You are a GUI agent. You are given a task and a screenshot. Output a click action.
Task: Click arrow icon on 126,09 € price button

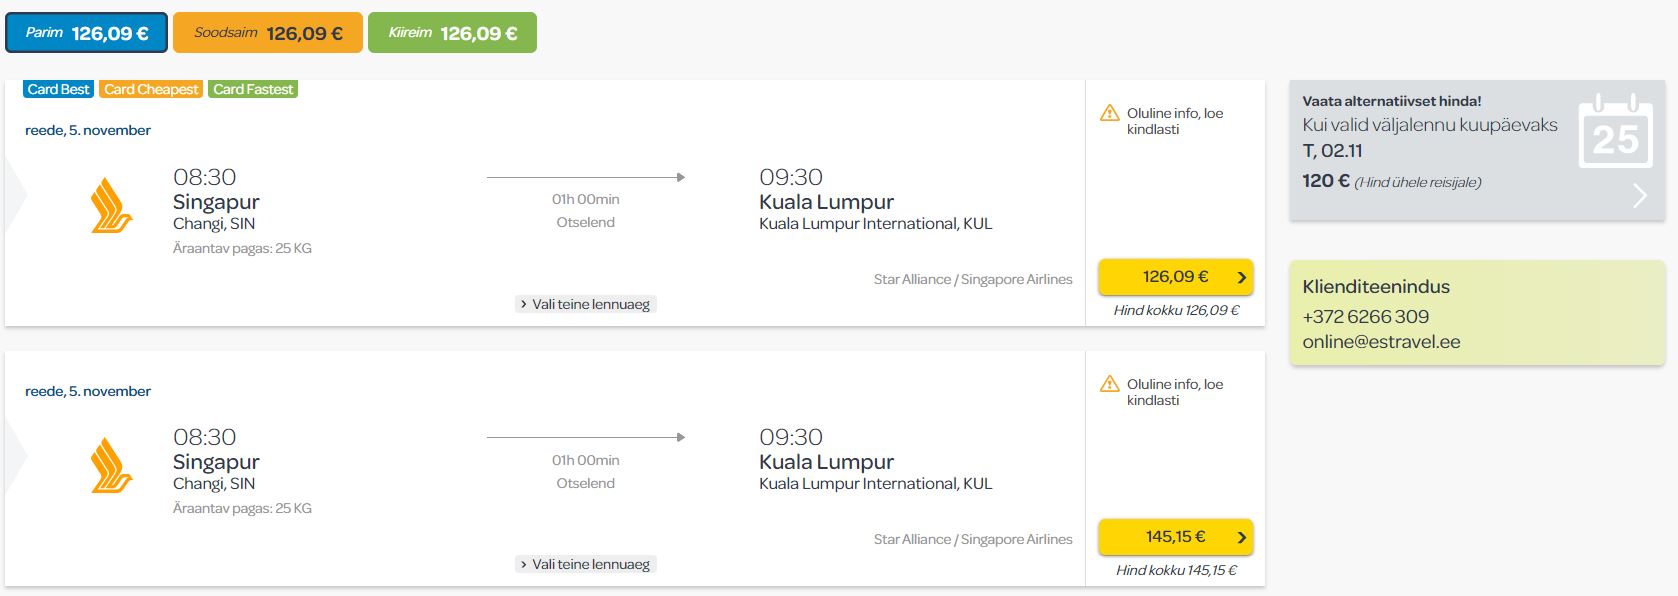pyautogui.click(x=1241, y=278)
